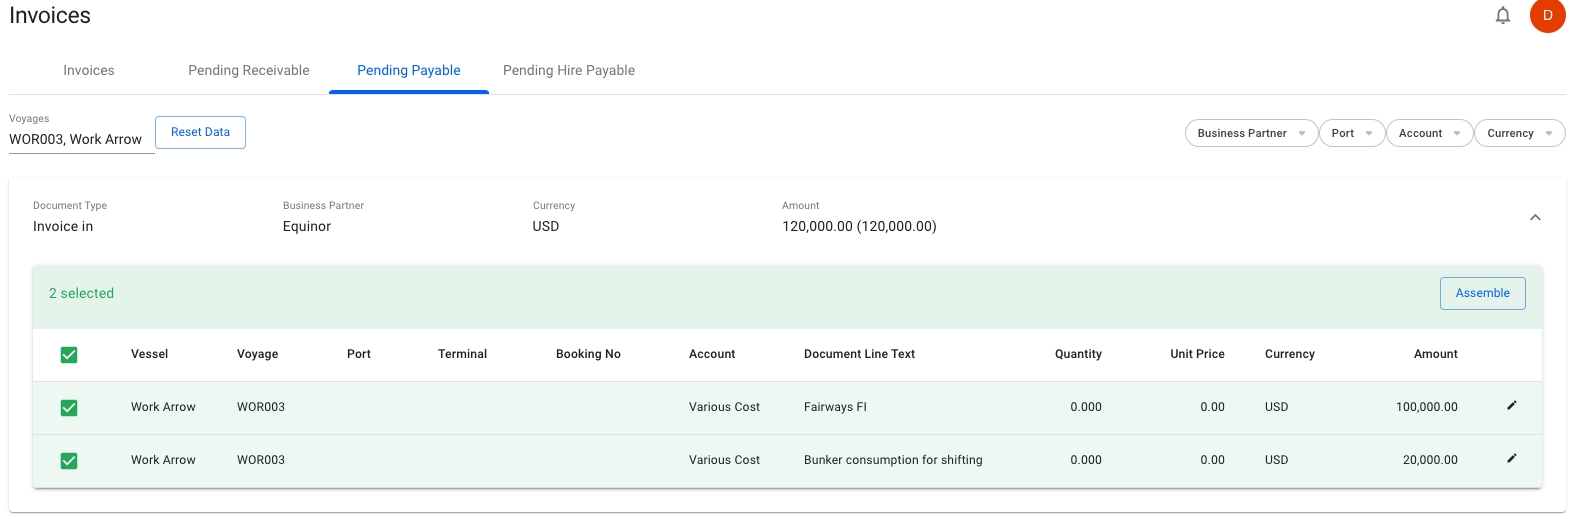This screenshot has width=1578, height=529.
Task: Toggle the select-all checkbox in header
Action: 69,355
